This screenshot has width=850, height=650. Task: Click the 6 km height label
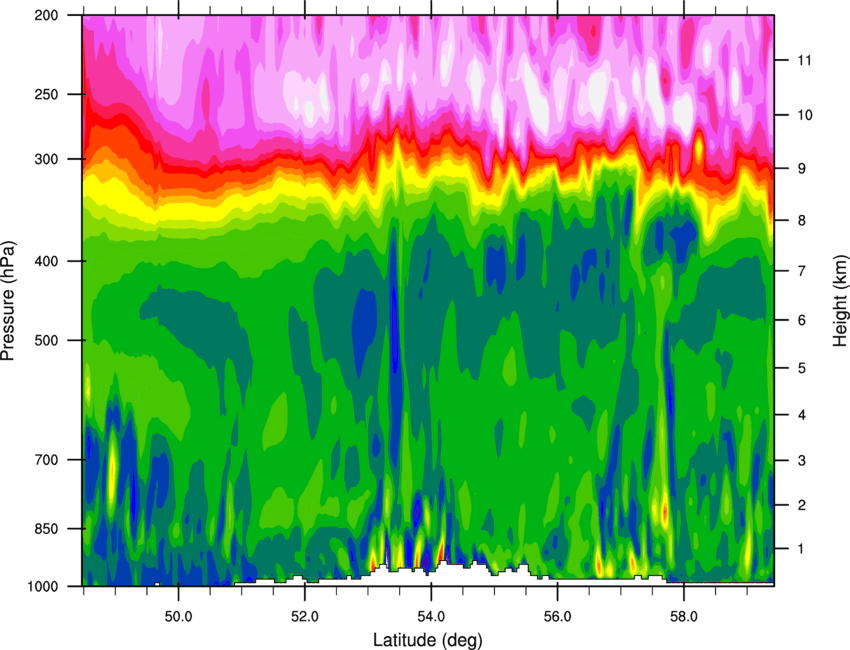802,320
